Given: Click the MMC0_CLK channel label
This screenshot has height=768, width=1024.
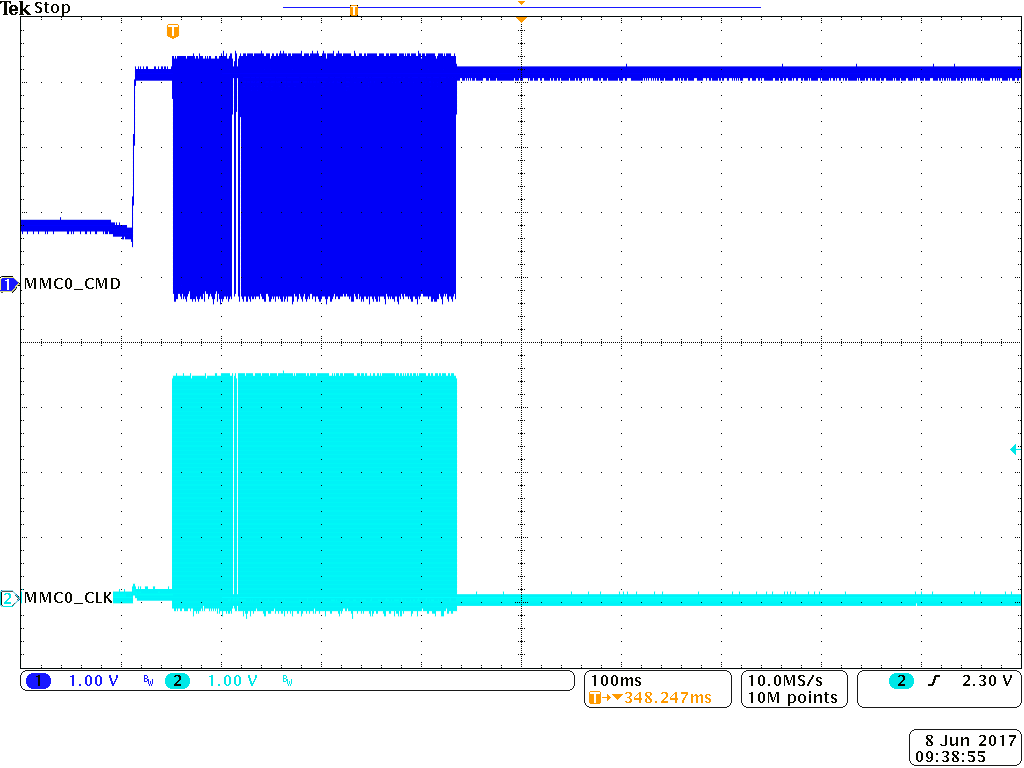Looking at the screenshot, I should pos(68,598).
